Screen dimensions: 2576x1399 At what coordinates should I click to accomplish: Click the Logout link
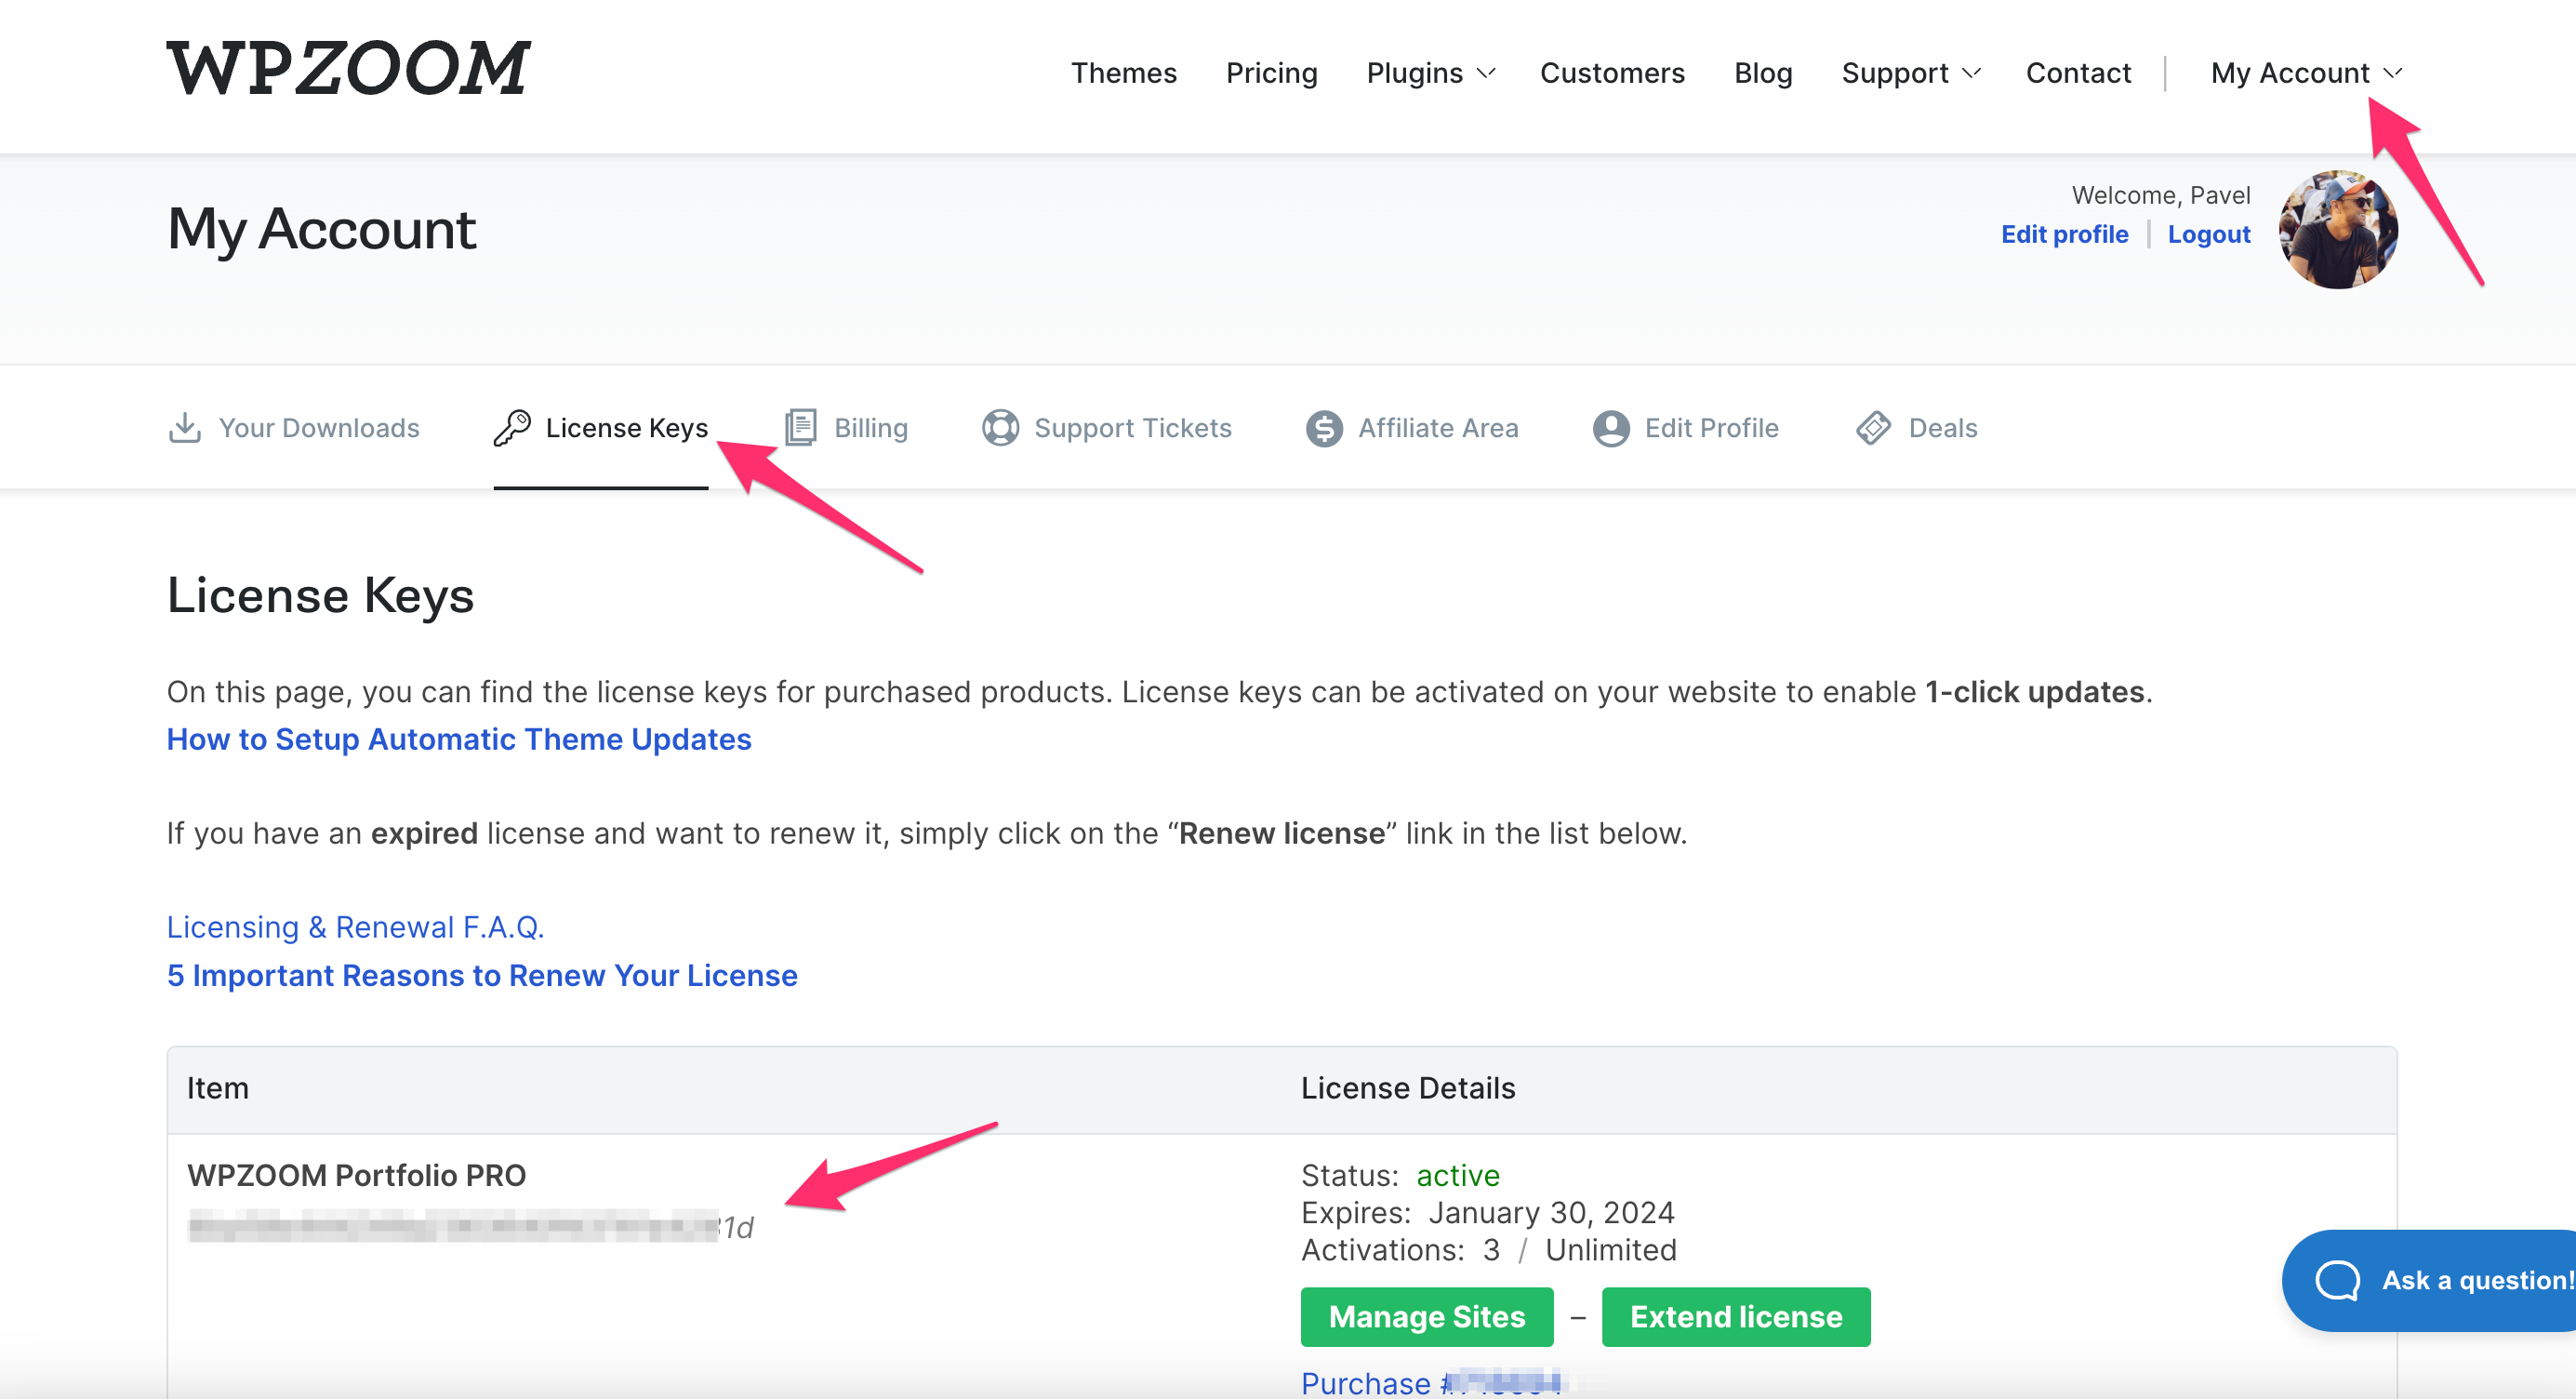(x=2208, y=234)
